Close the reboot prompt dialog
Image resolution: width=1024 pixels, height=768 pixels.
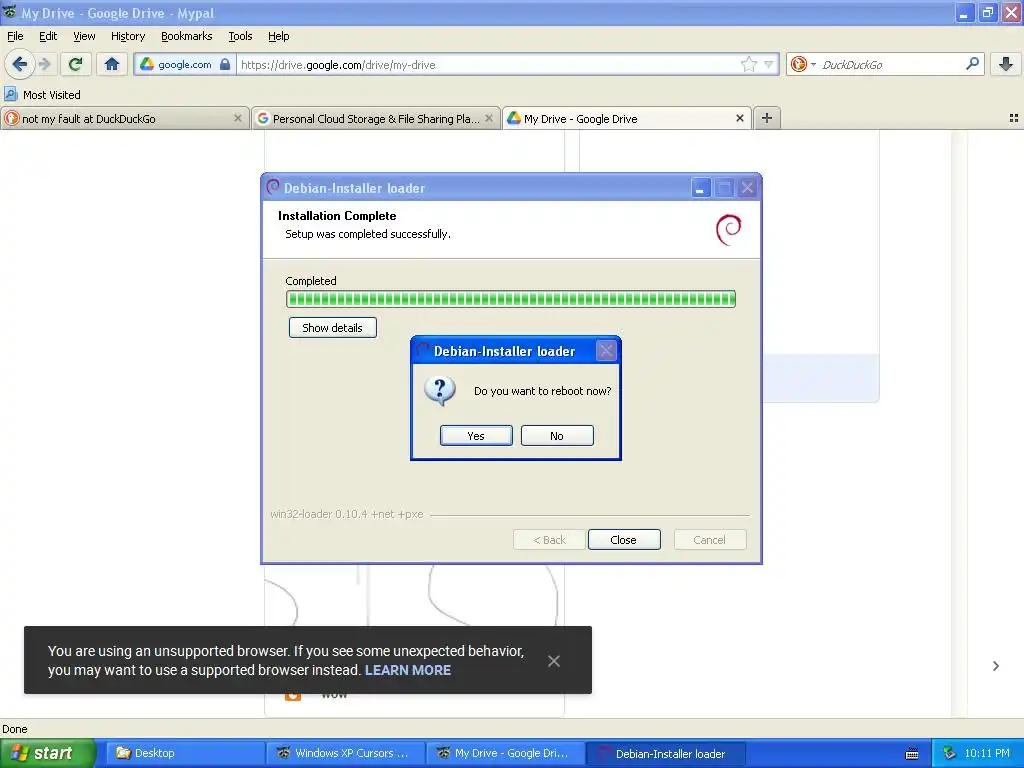pyautogui.click(x=606, y=351)
